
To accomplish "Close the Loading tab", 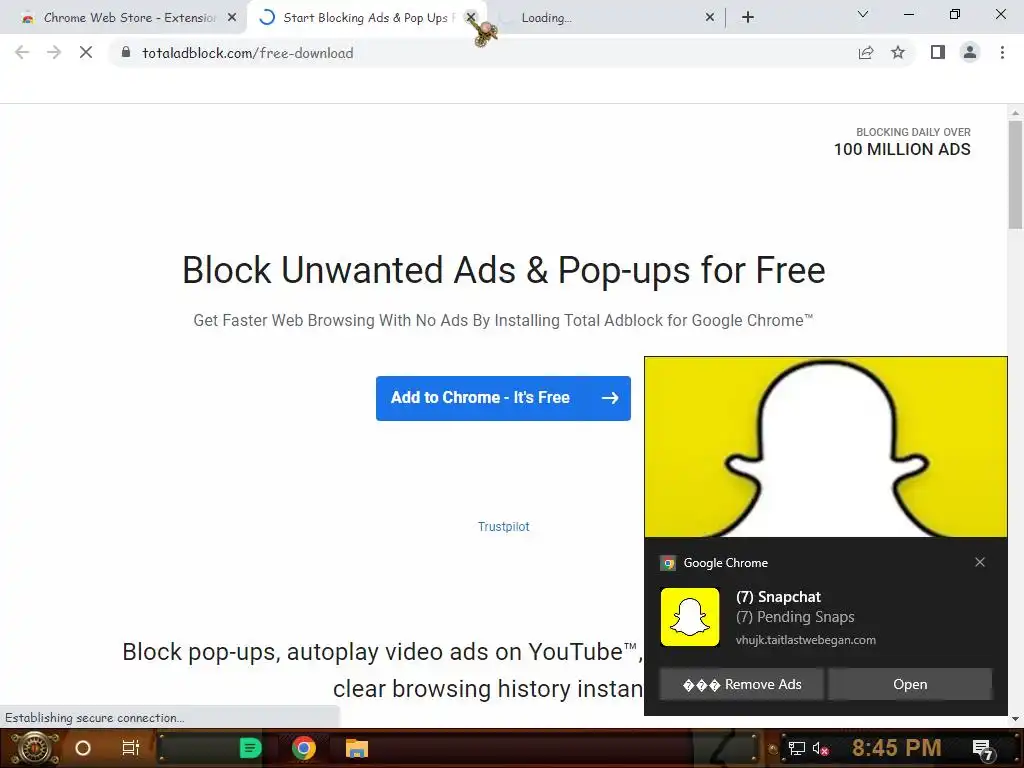I will point(710,18).
